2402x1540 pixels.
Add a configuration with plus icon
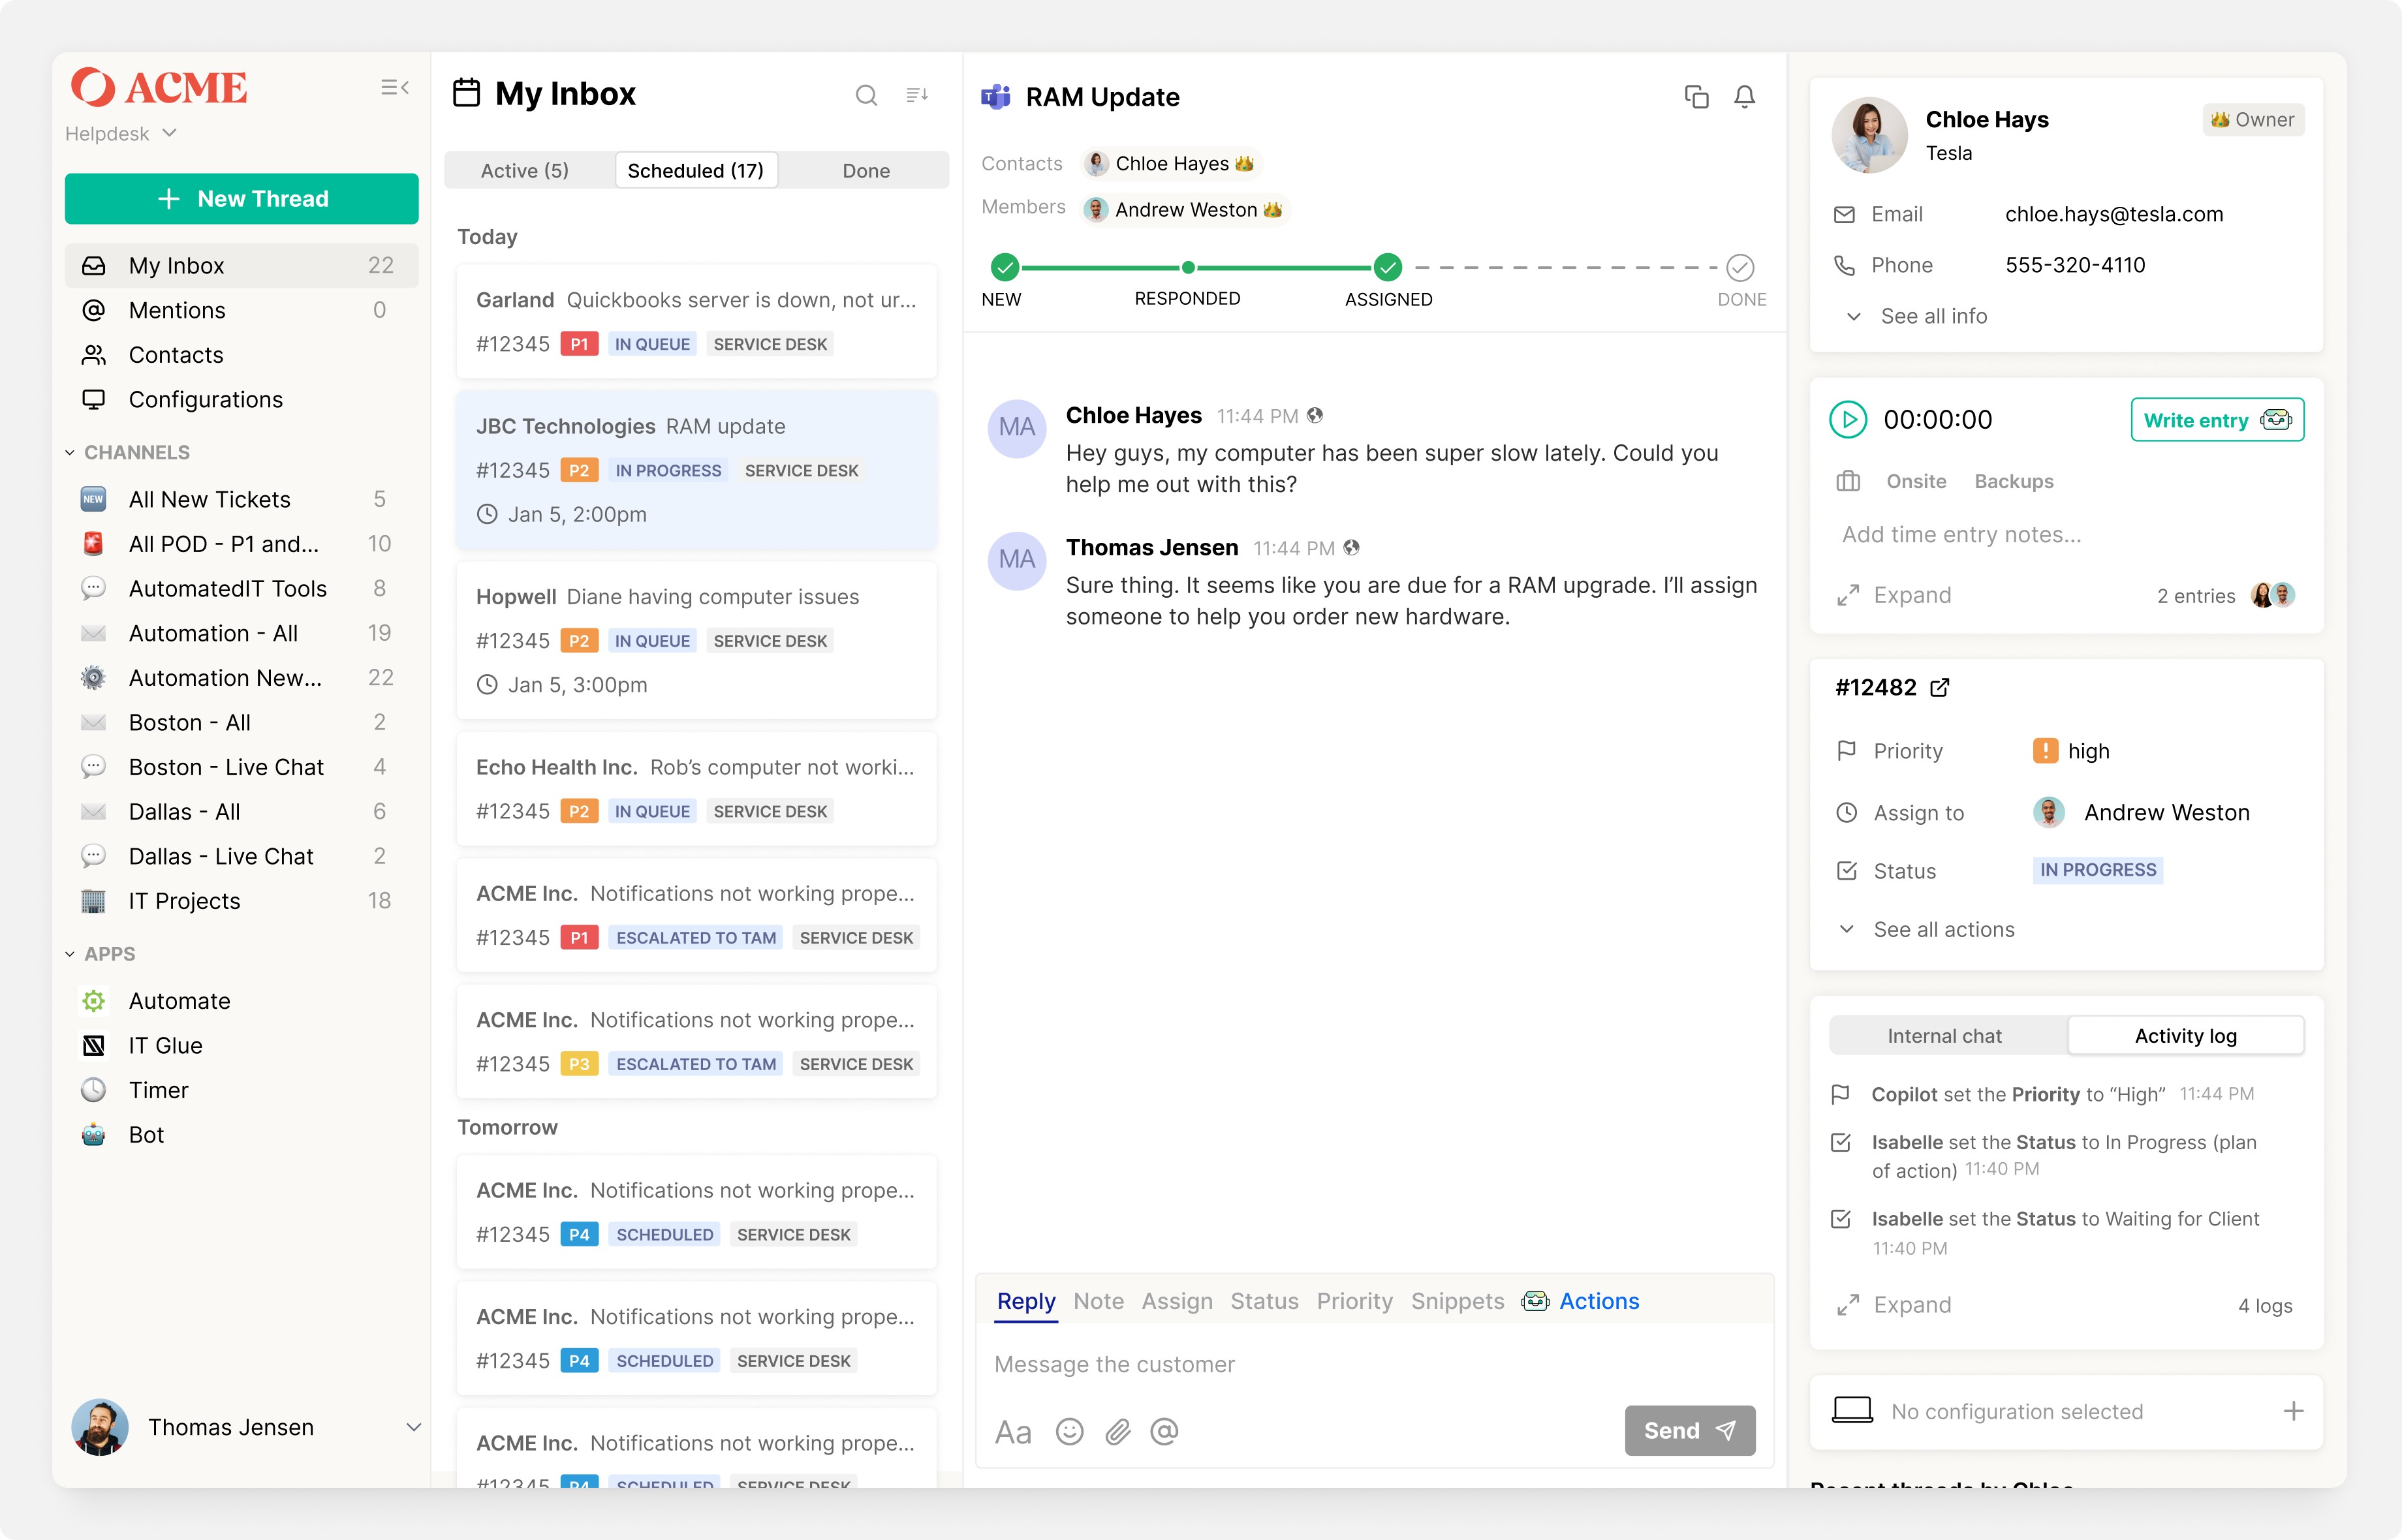pyautogui.click(x=2293, y=1411)
